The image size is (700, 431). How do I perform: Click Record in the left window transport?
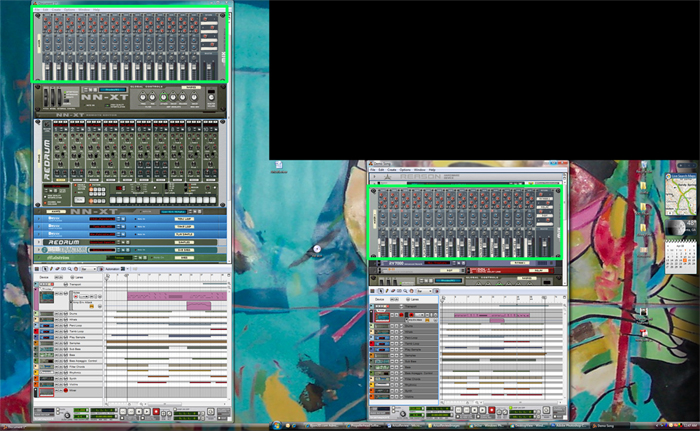156,411
